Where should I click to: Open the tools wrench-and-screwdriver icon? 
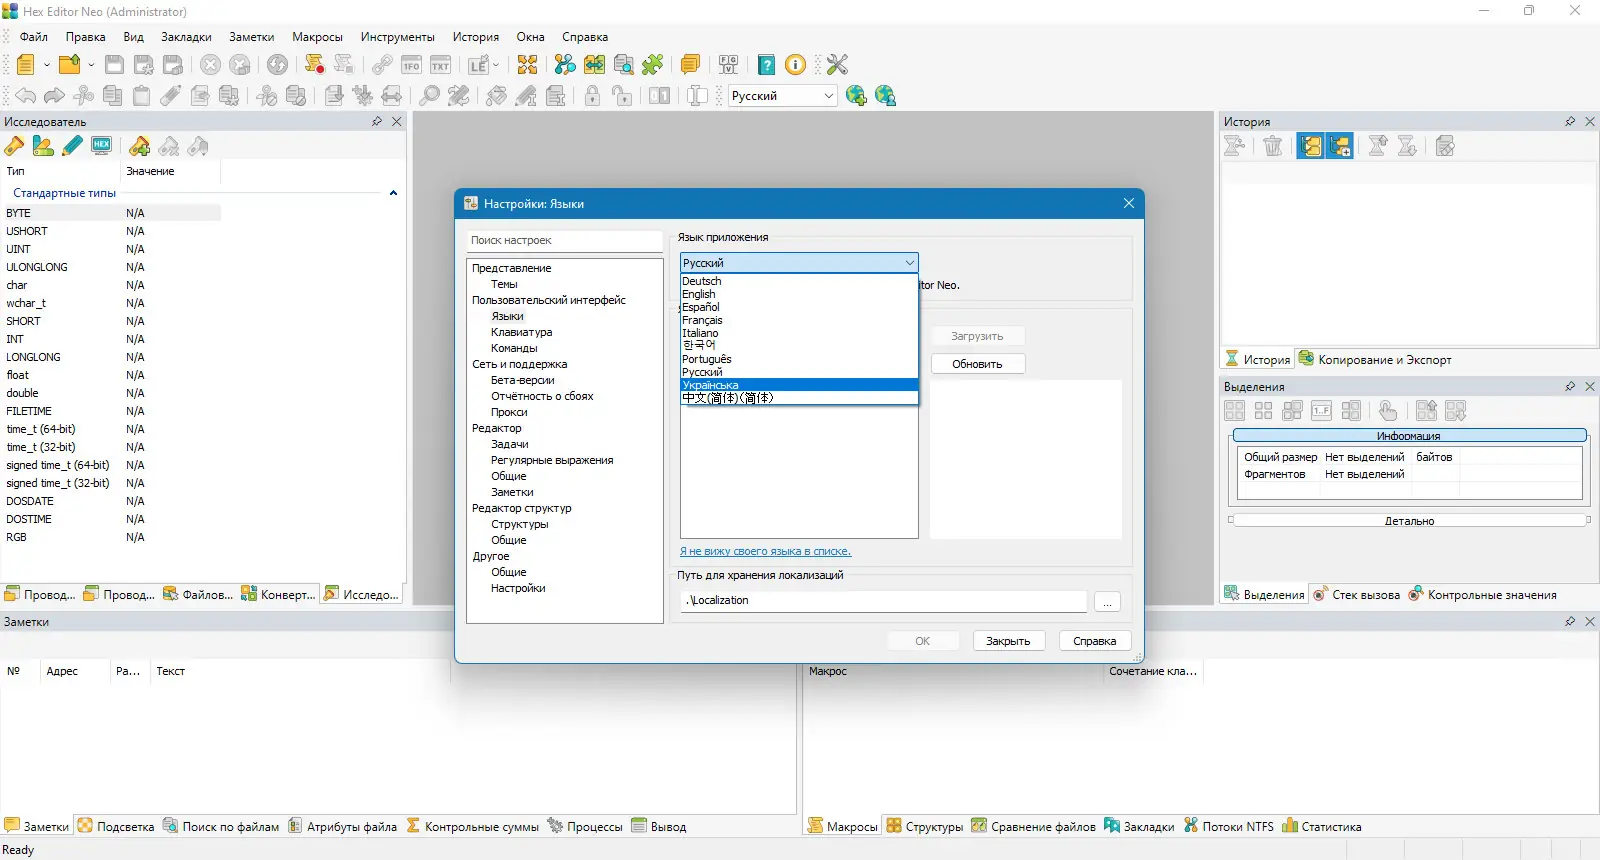837,65
